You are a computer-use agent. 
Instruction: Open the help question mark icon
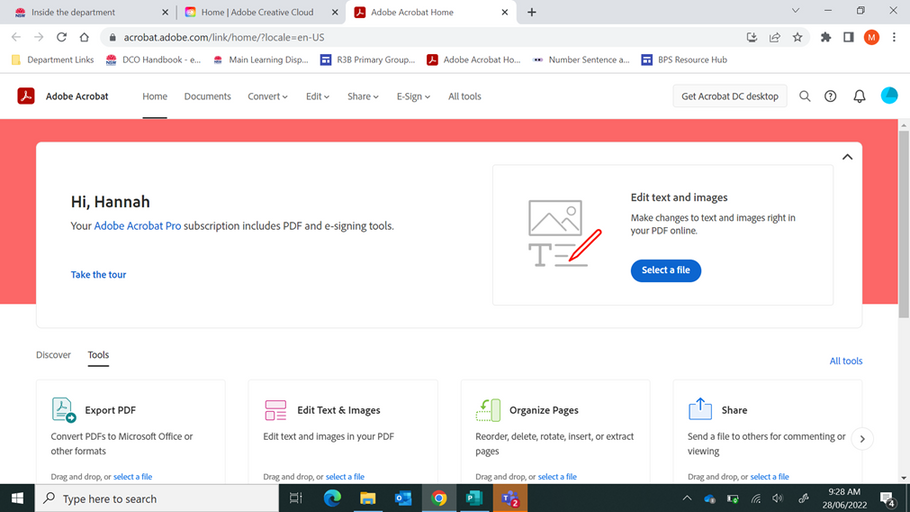(x=830, y=96)
